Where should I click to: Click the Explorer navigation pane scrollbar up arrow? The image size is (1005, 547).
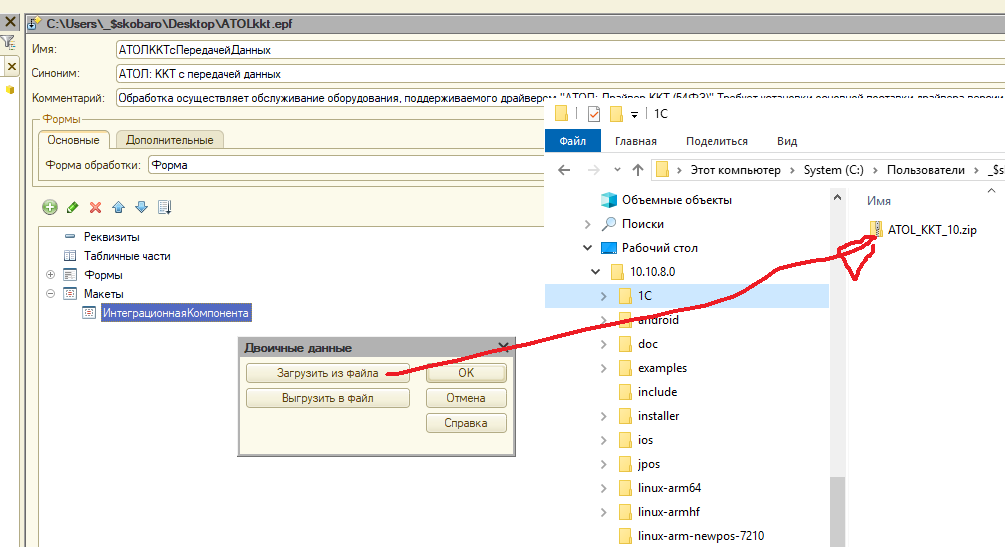tap(837, 198)
